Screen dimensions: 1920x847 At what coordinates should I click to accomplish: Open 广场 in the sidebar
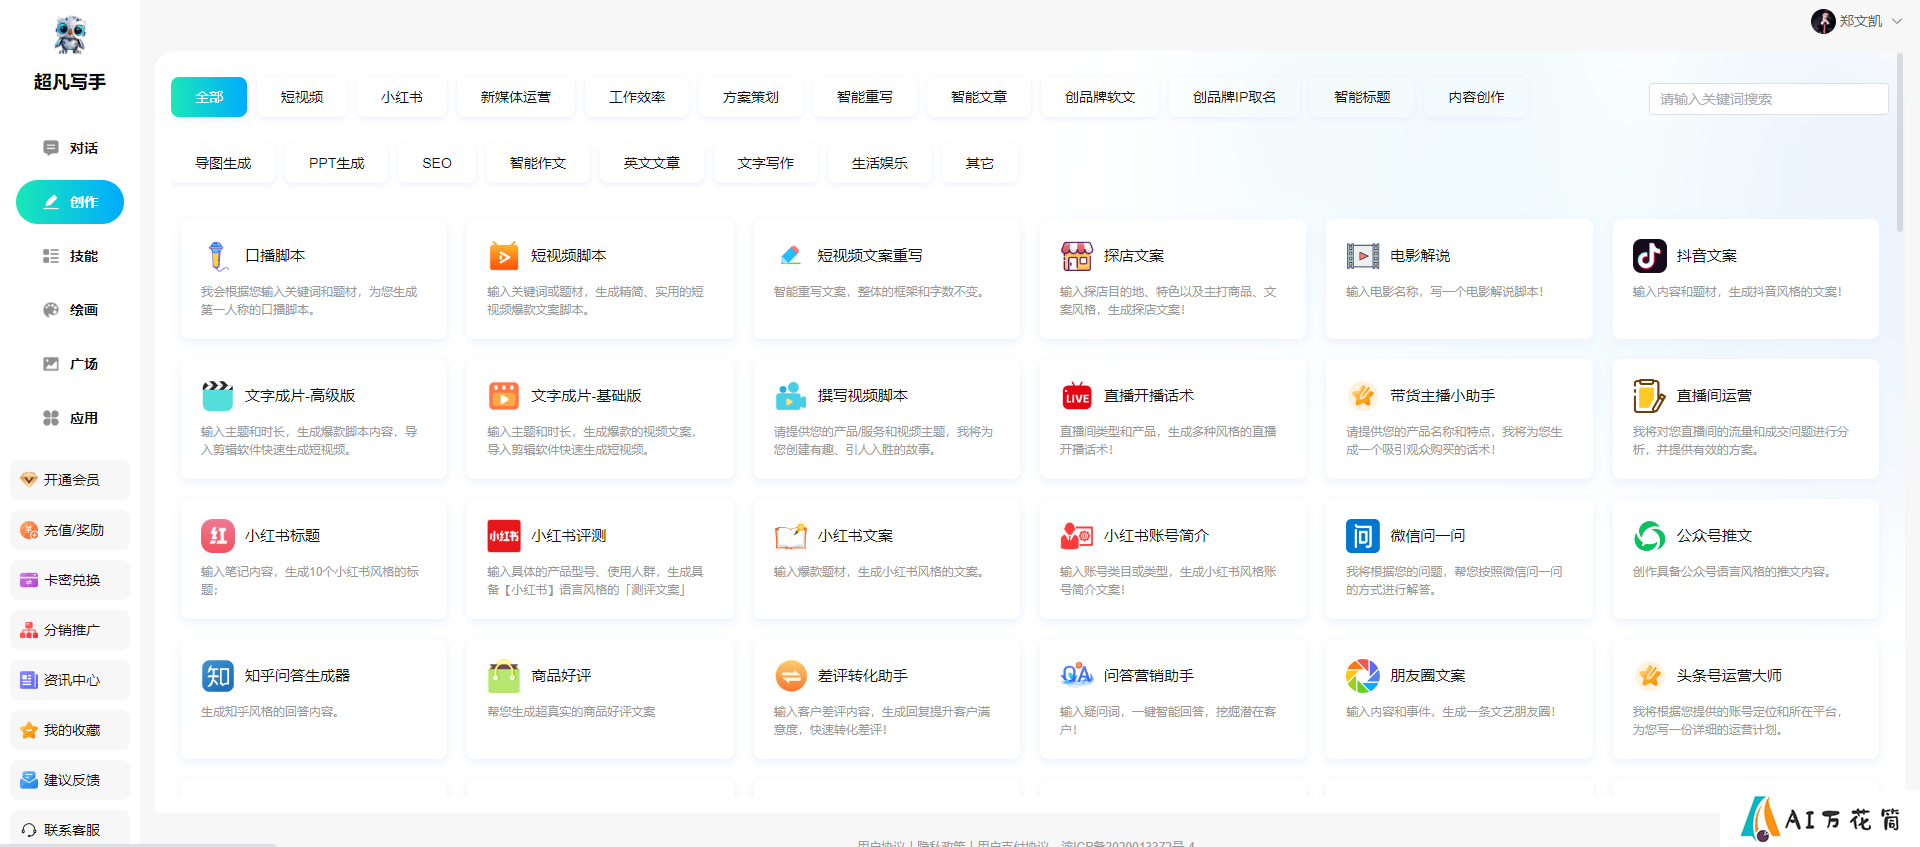tap(70, 364)
